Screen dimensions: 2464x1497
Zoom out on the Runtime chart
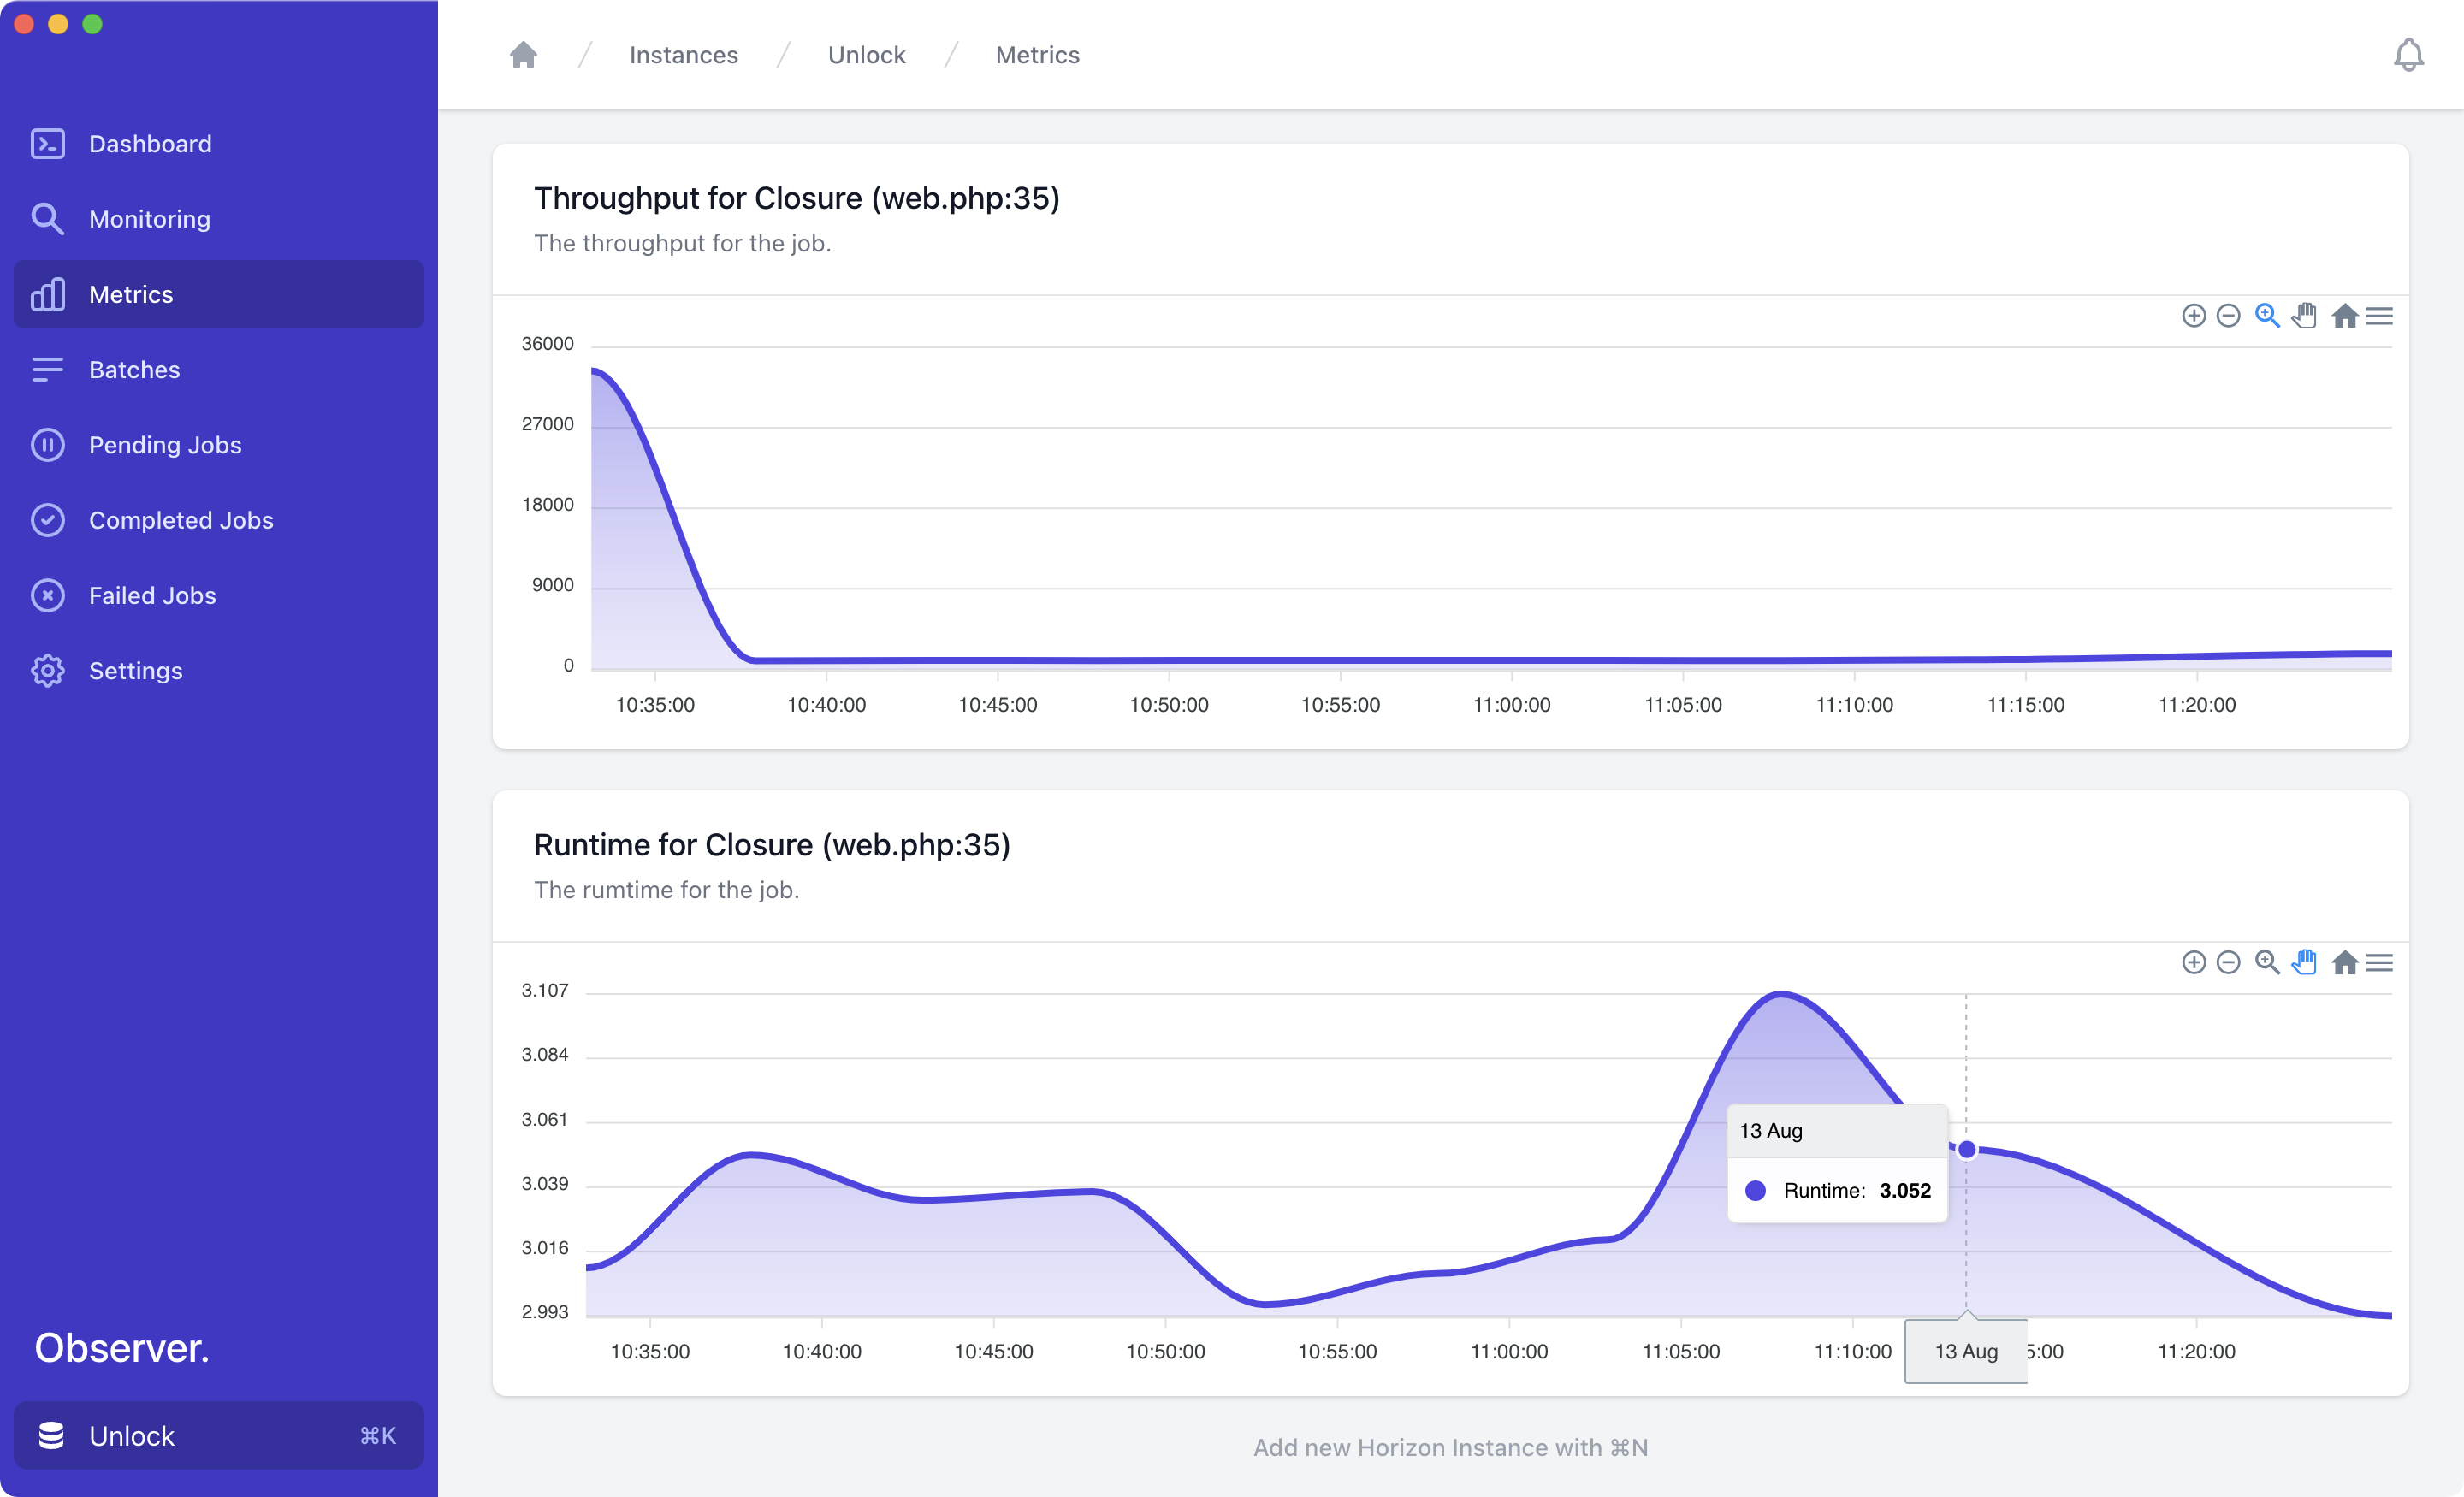coord(2228,963)
